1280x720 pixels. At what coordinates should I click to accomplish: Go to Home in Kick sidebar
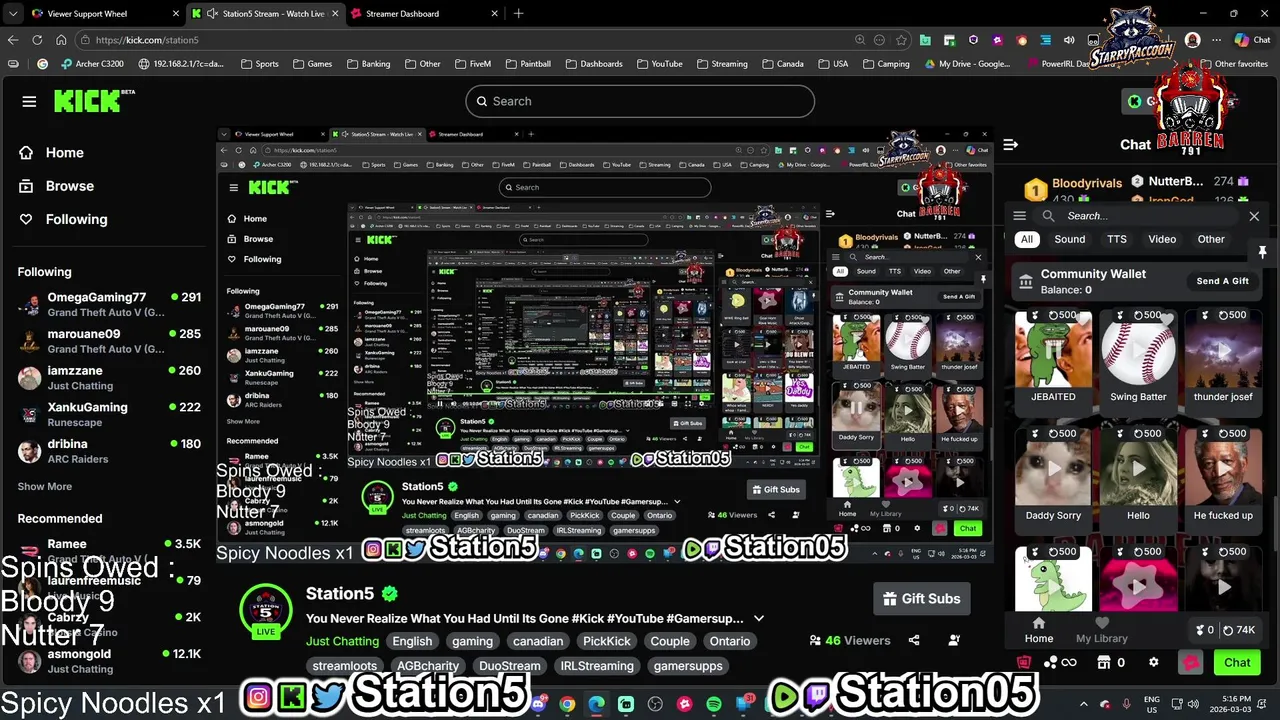pos(51,153)
